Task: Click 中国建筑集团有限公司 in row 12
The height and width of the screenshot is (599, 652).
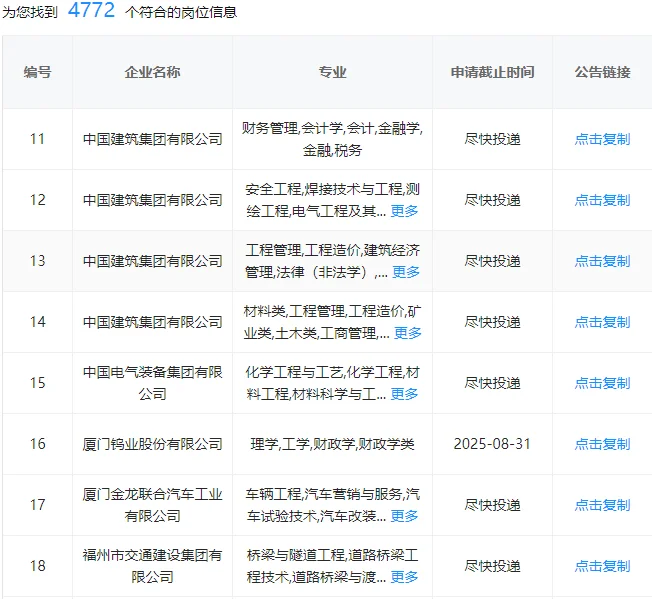Action: click(153, 200)
